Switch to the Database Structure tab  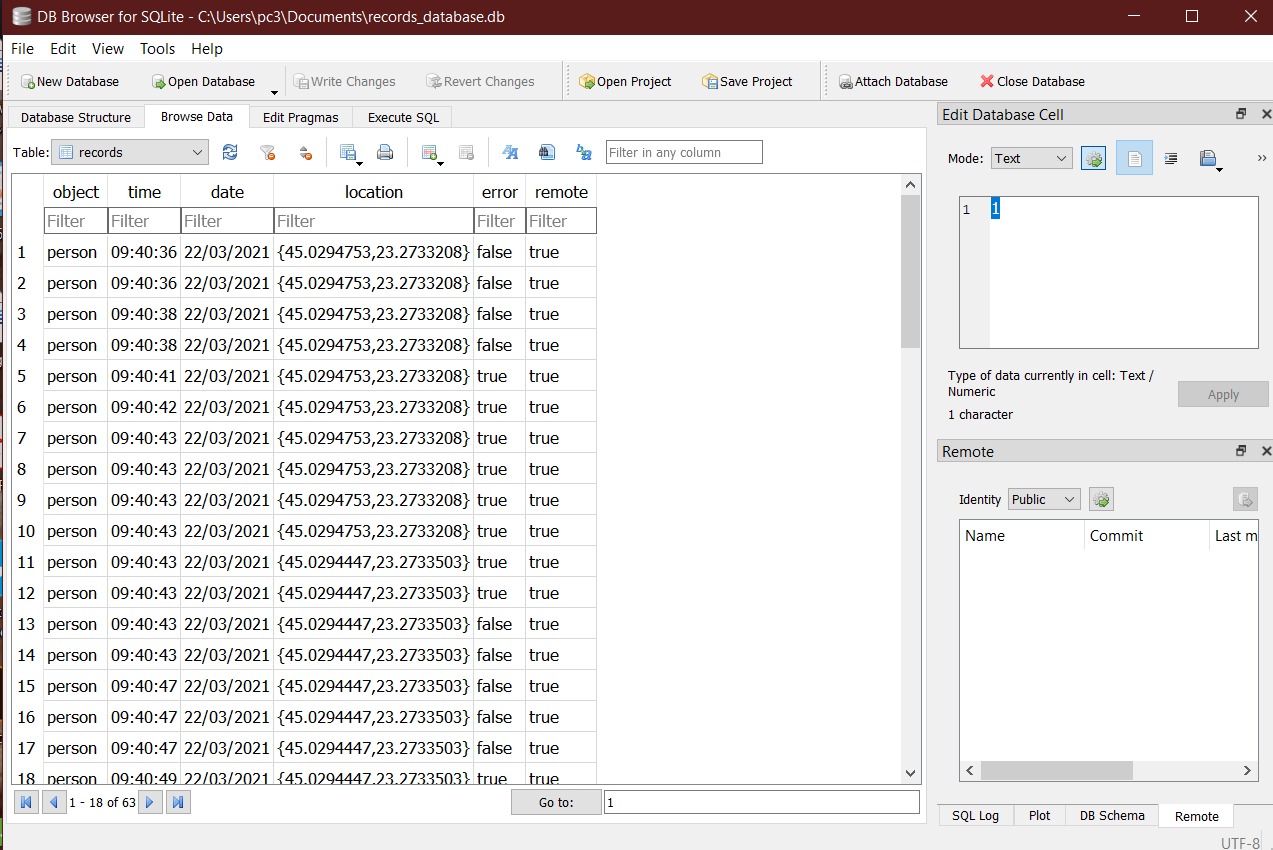76,117
